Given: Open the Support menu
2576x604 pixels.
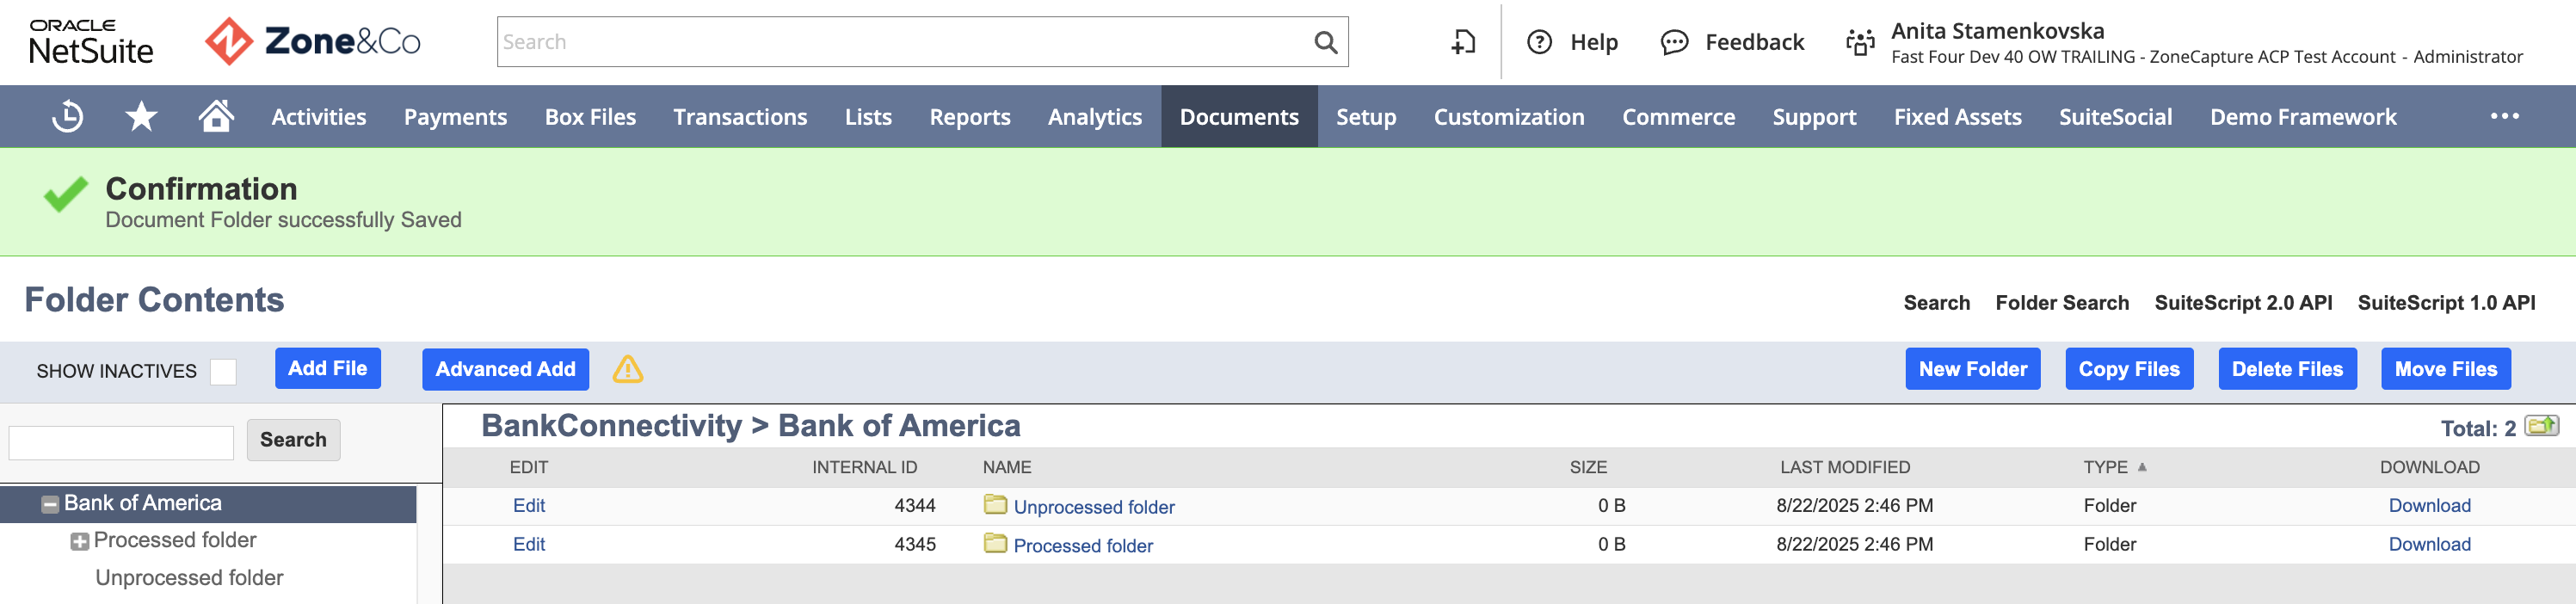Looking at the screenshot, I should point(1814,117).
